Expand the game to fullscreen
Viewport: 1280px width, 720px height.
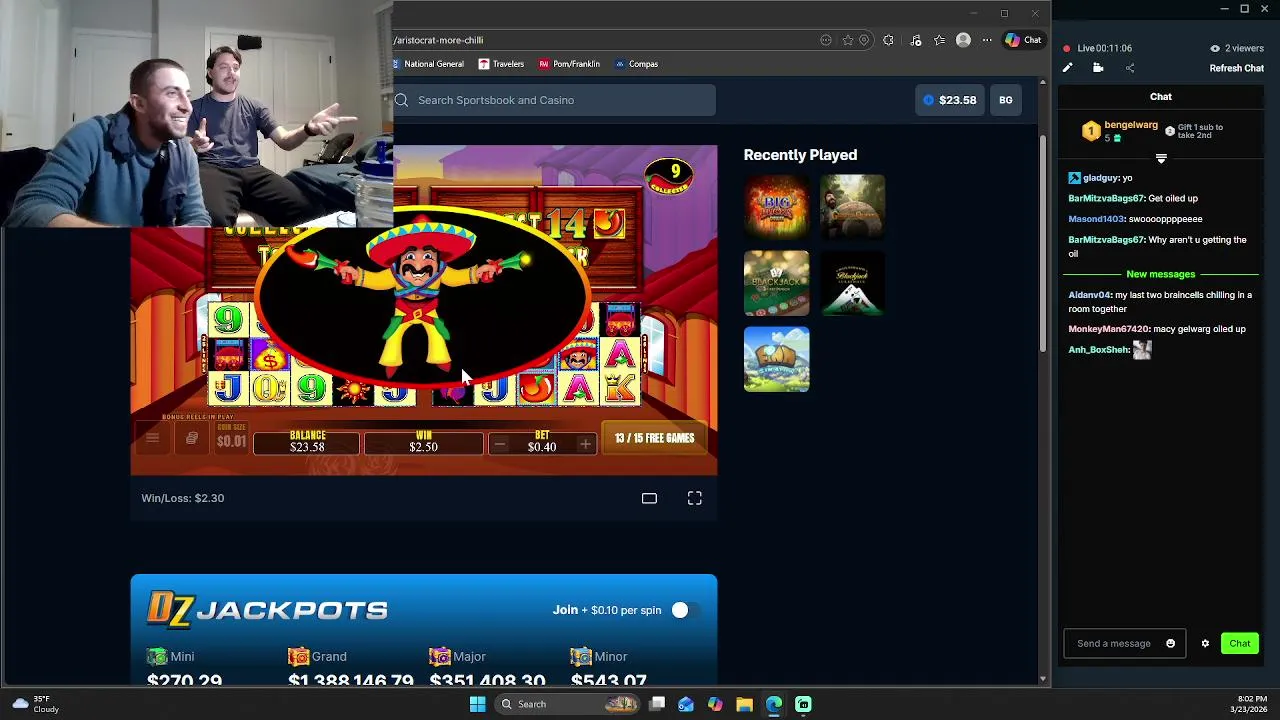coord(695,498)
